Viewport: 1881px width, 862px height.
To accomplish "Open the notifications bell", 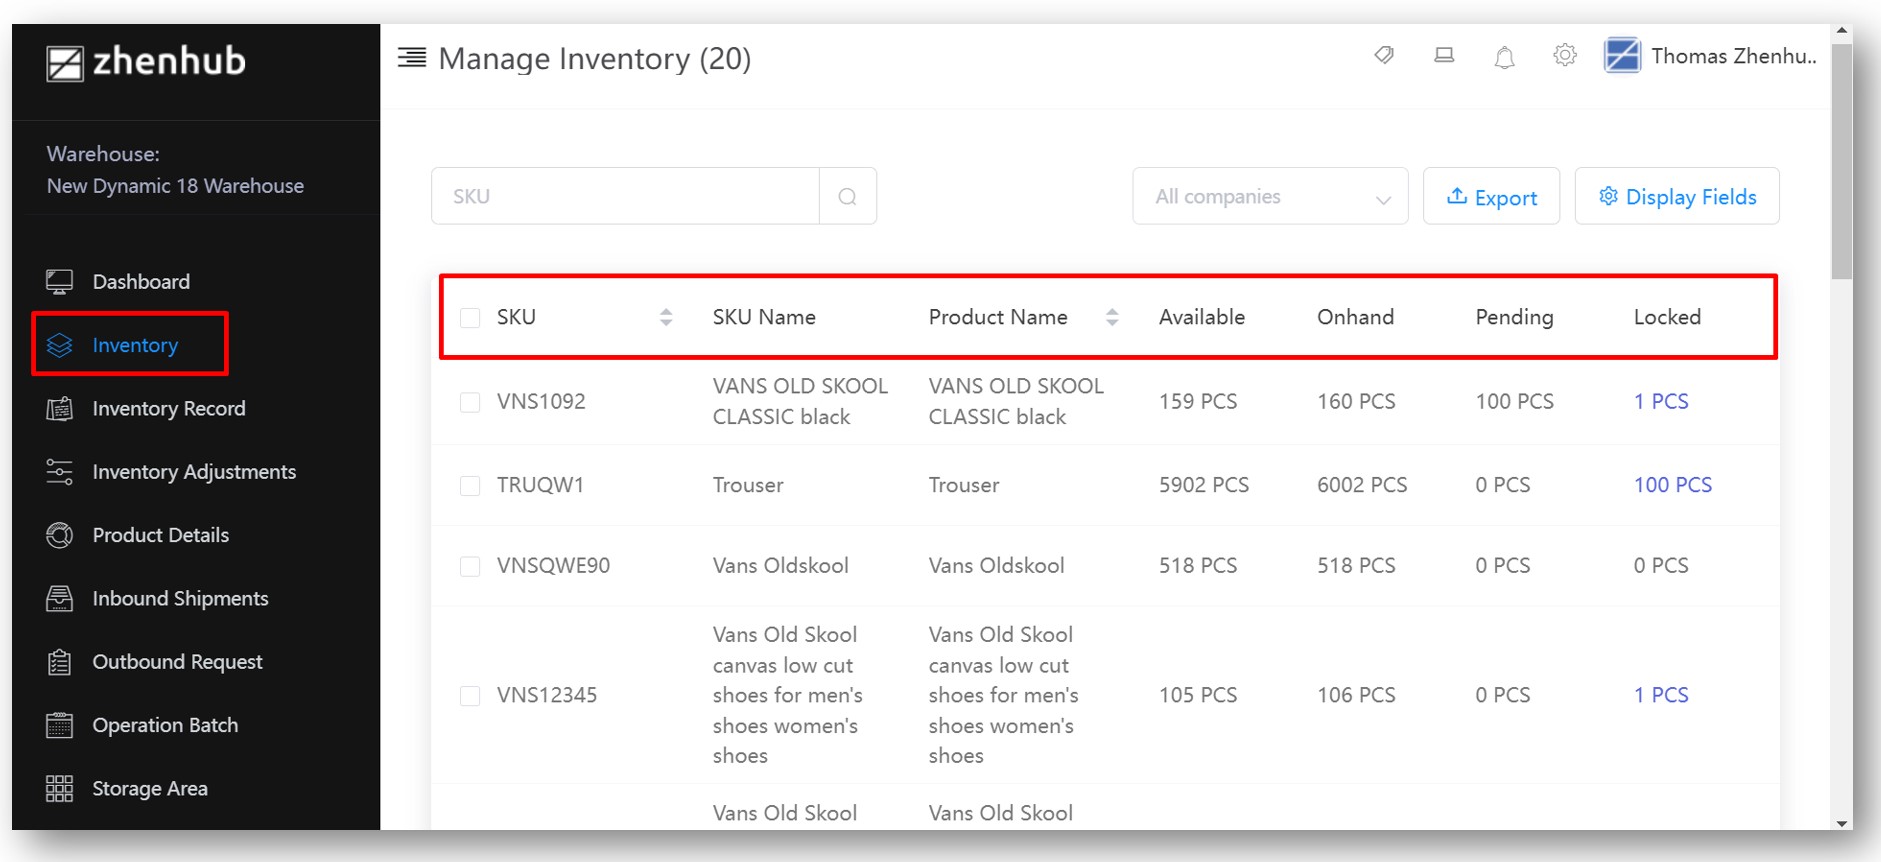I will point(1504,57).
